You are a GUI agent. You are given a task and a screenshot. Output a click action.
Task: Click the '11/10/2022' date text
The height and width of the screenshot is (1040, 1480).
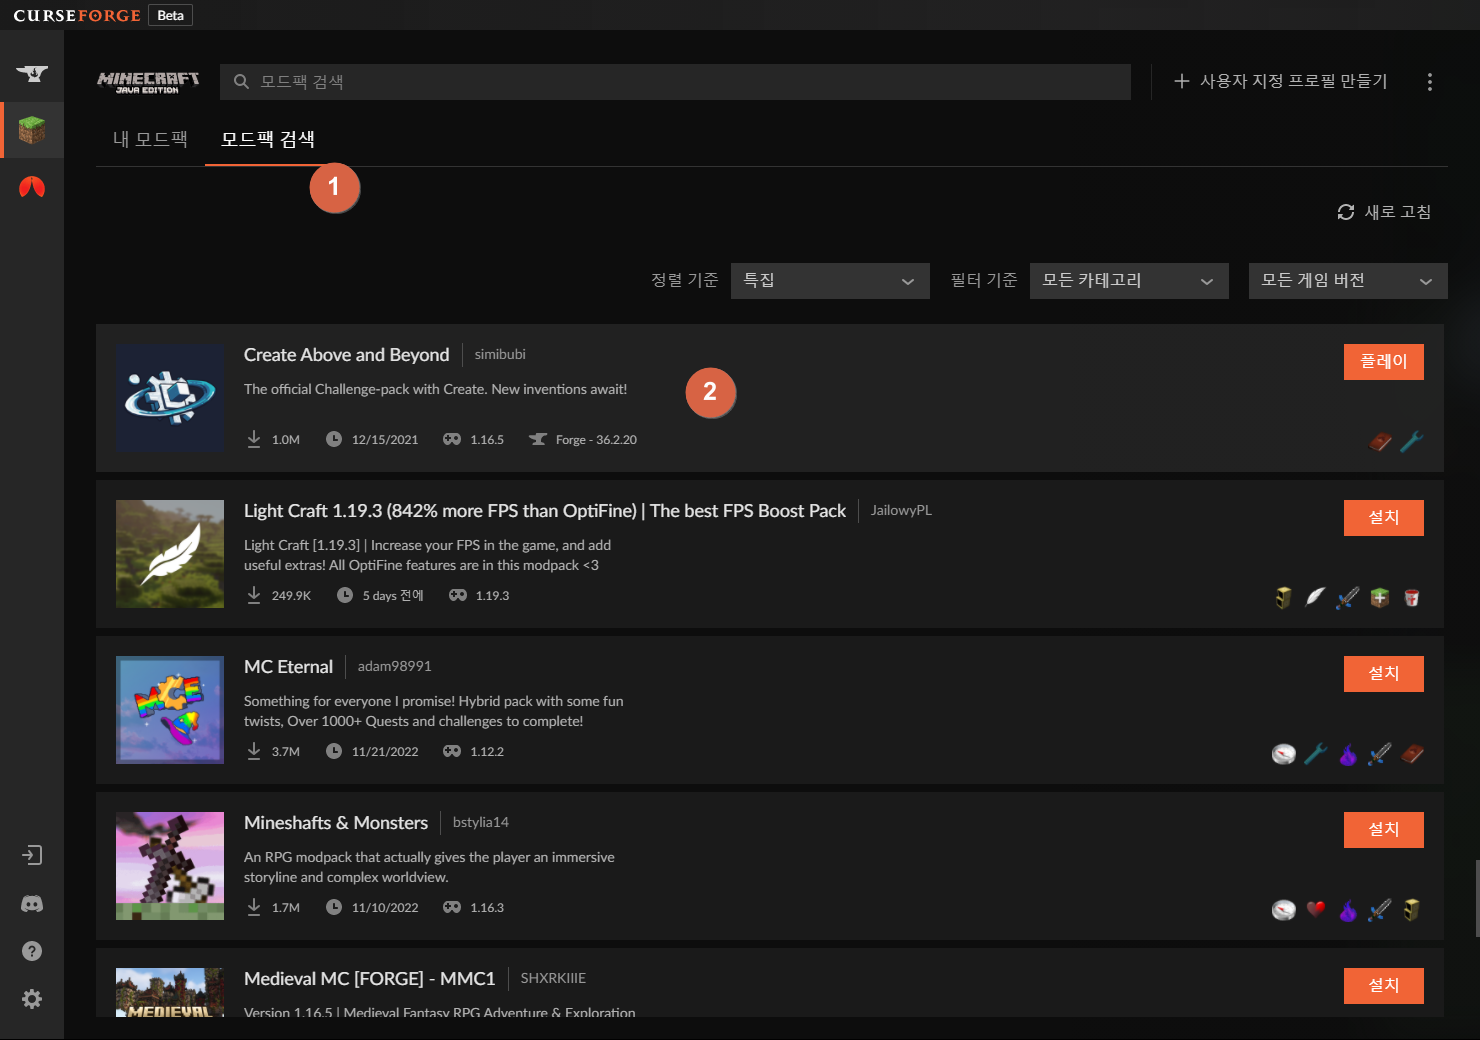pyautogui.click(x=385, y=908)
